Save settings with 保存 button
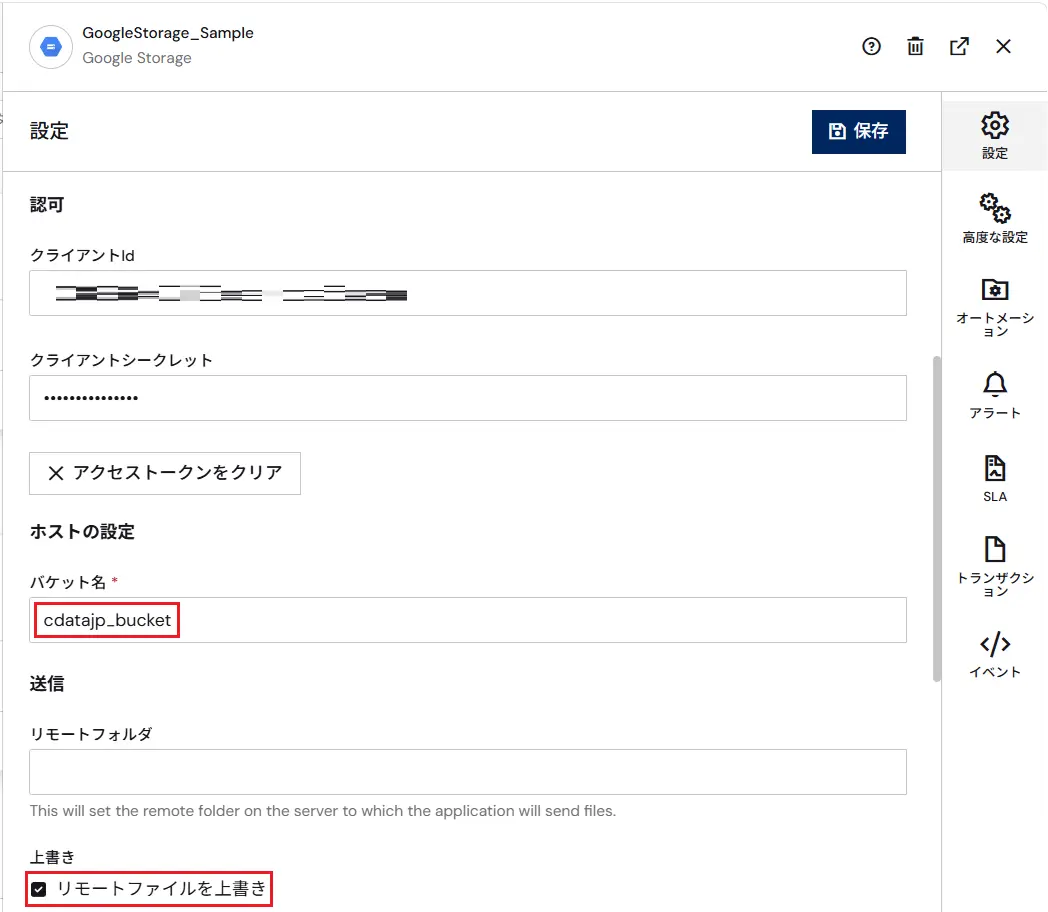The image size is (1048, 912). (x=859, y=132)
